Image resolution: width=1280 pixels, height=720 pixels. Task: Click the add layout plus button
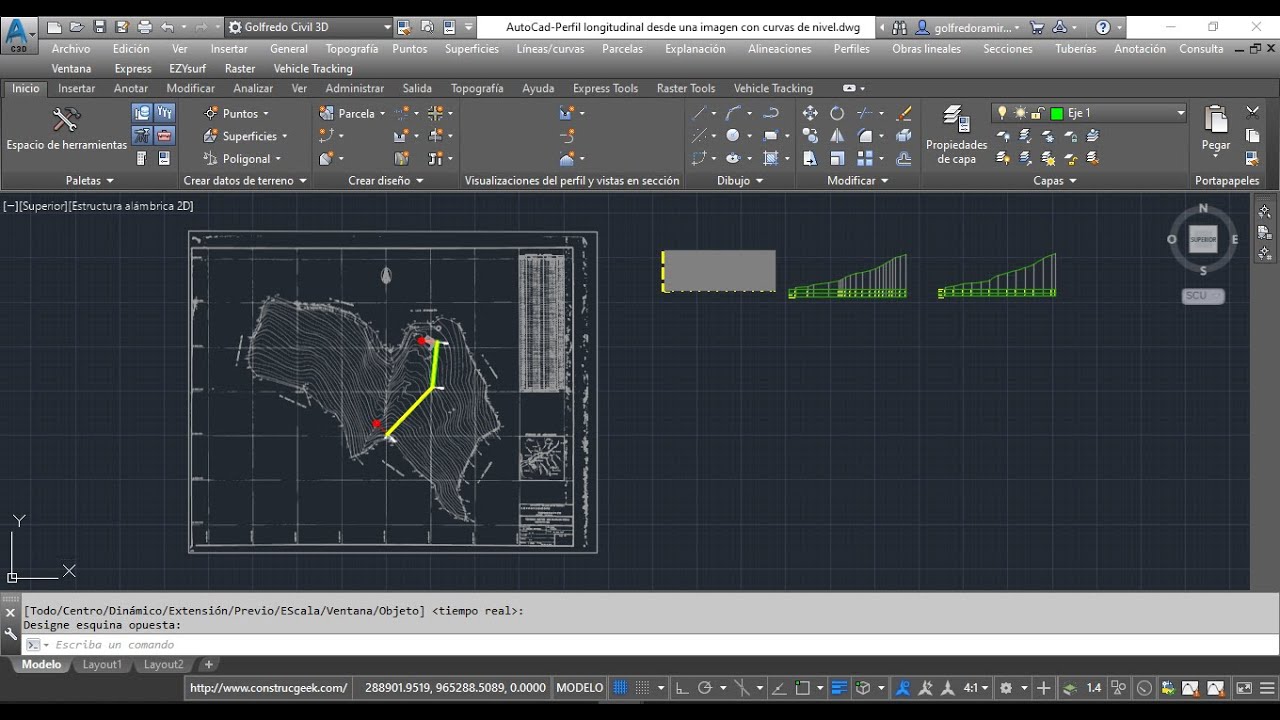pyautogui.click(x=209, y=664)
